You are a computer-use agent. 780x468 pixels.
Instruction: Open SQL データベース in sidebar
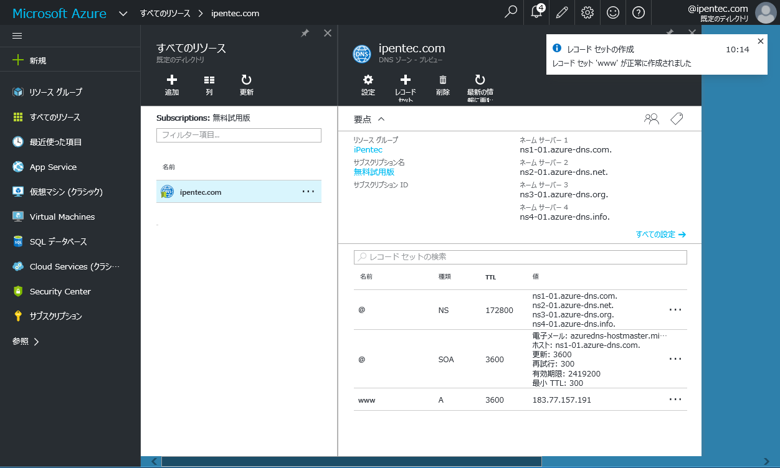[50, 241]
